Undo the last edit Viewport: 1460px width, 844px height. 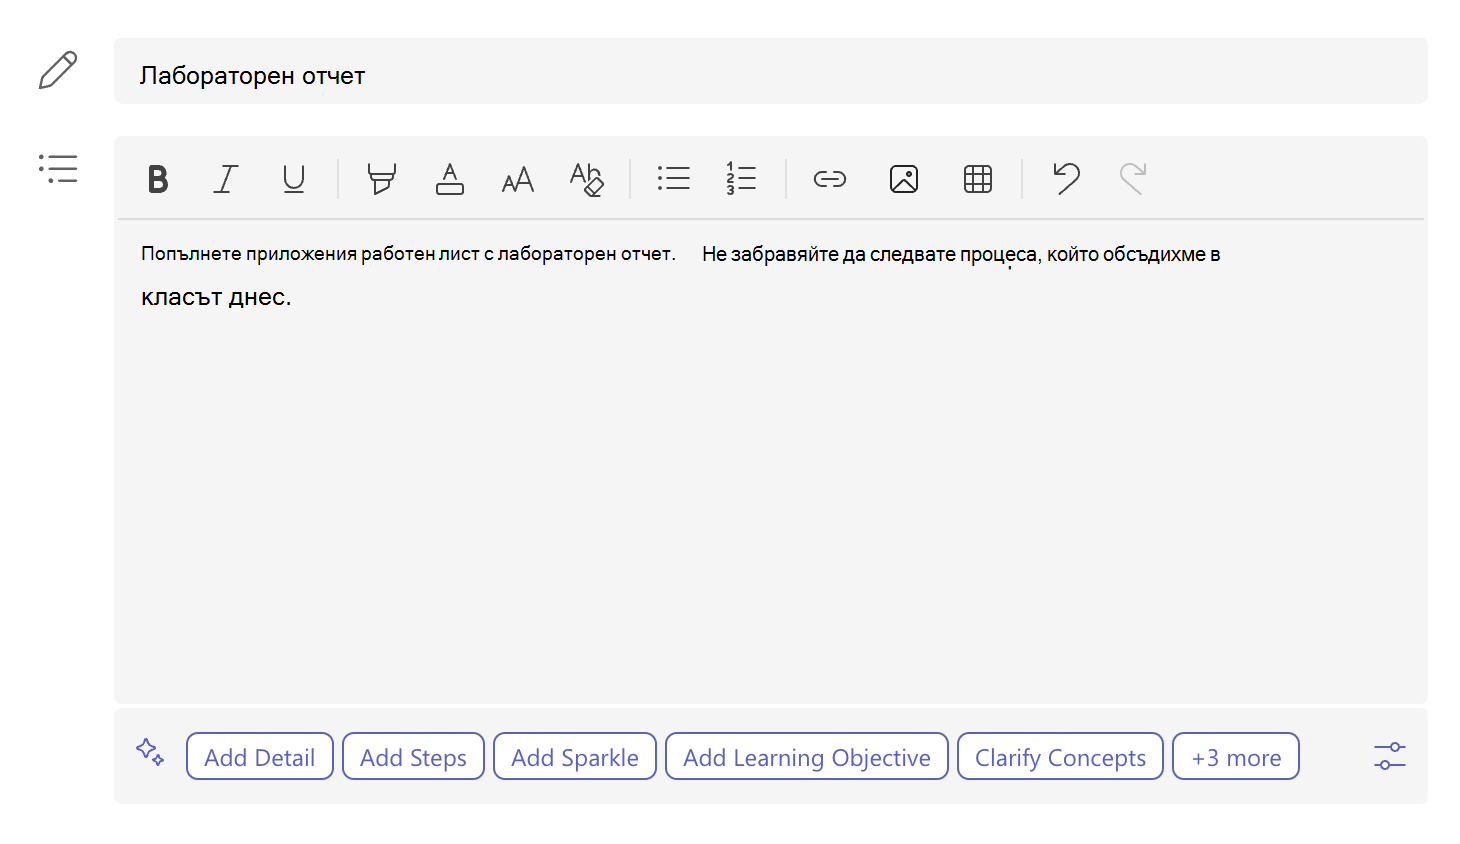tap(1066, 179)
